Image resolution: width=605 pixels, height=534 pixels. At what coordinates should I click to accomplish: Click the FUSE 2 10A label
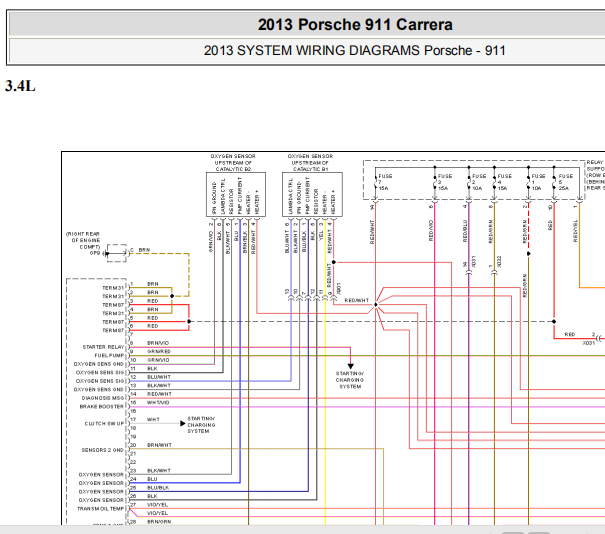(479, 182)
